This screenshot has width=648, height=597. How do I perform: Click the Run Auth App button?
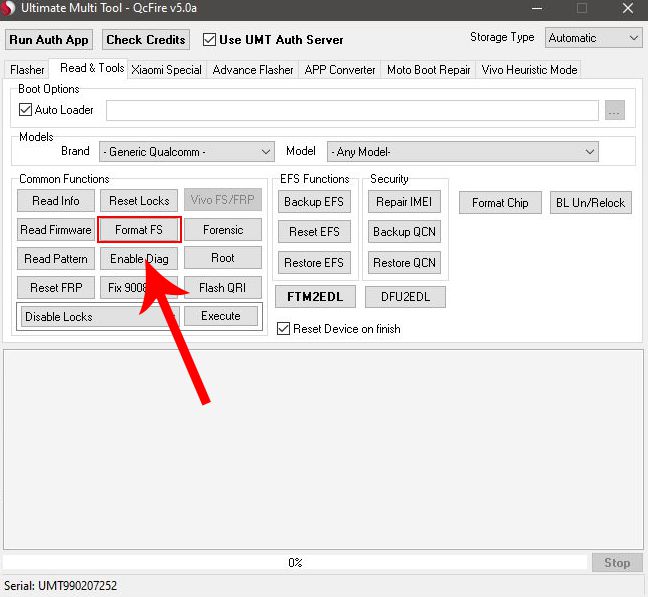coord(49,40)
